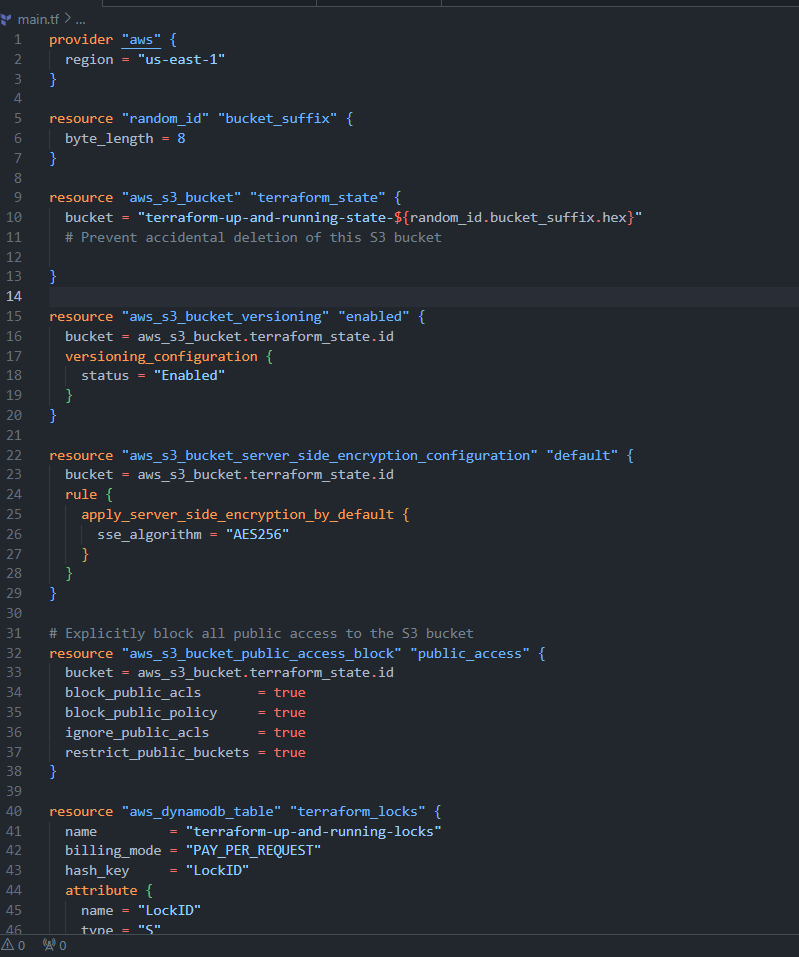Click the "terraform_state" resource name on line 9
This screenshot has width=799, height=957.
coord(317,198)
